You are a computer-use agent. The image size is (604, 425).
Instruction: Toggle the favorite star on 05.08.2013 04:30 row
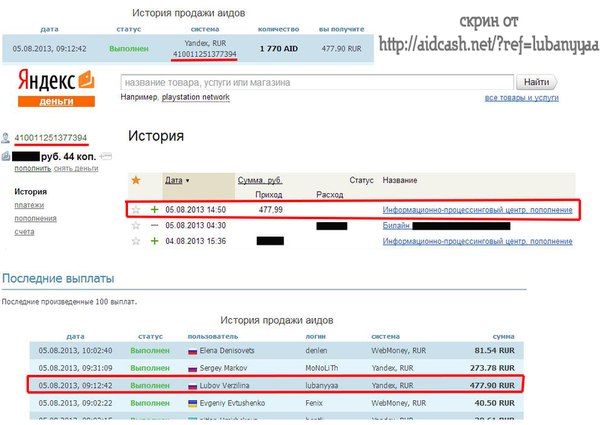[136, 226]
